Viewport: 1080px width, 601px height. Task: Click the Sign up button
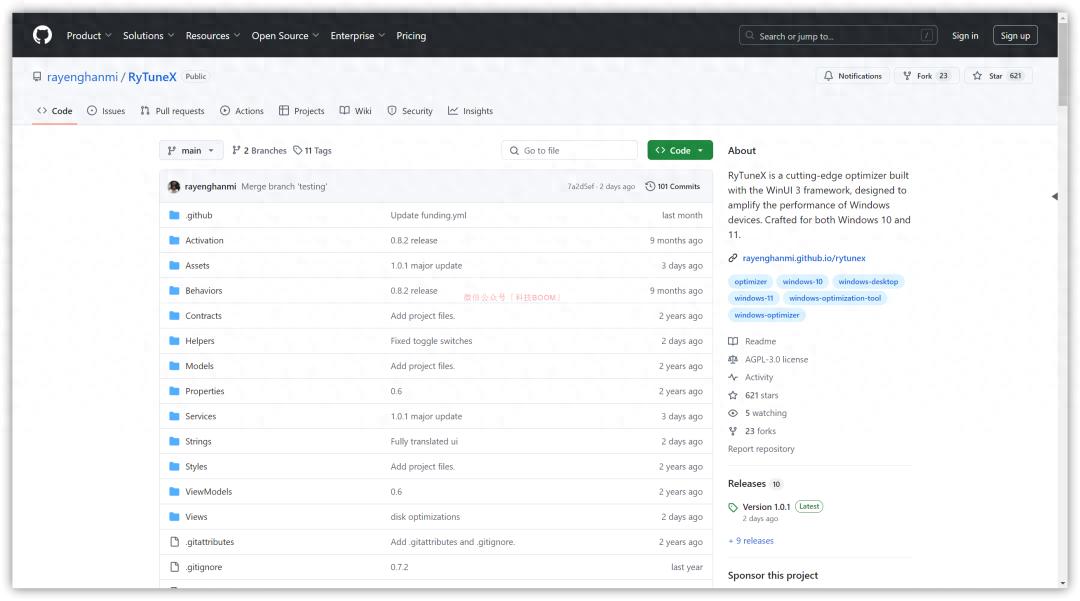(1015, 36)
